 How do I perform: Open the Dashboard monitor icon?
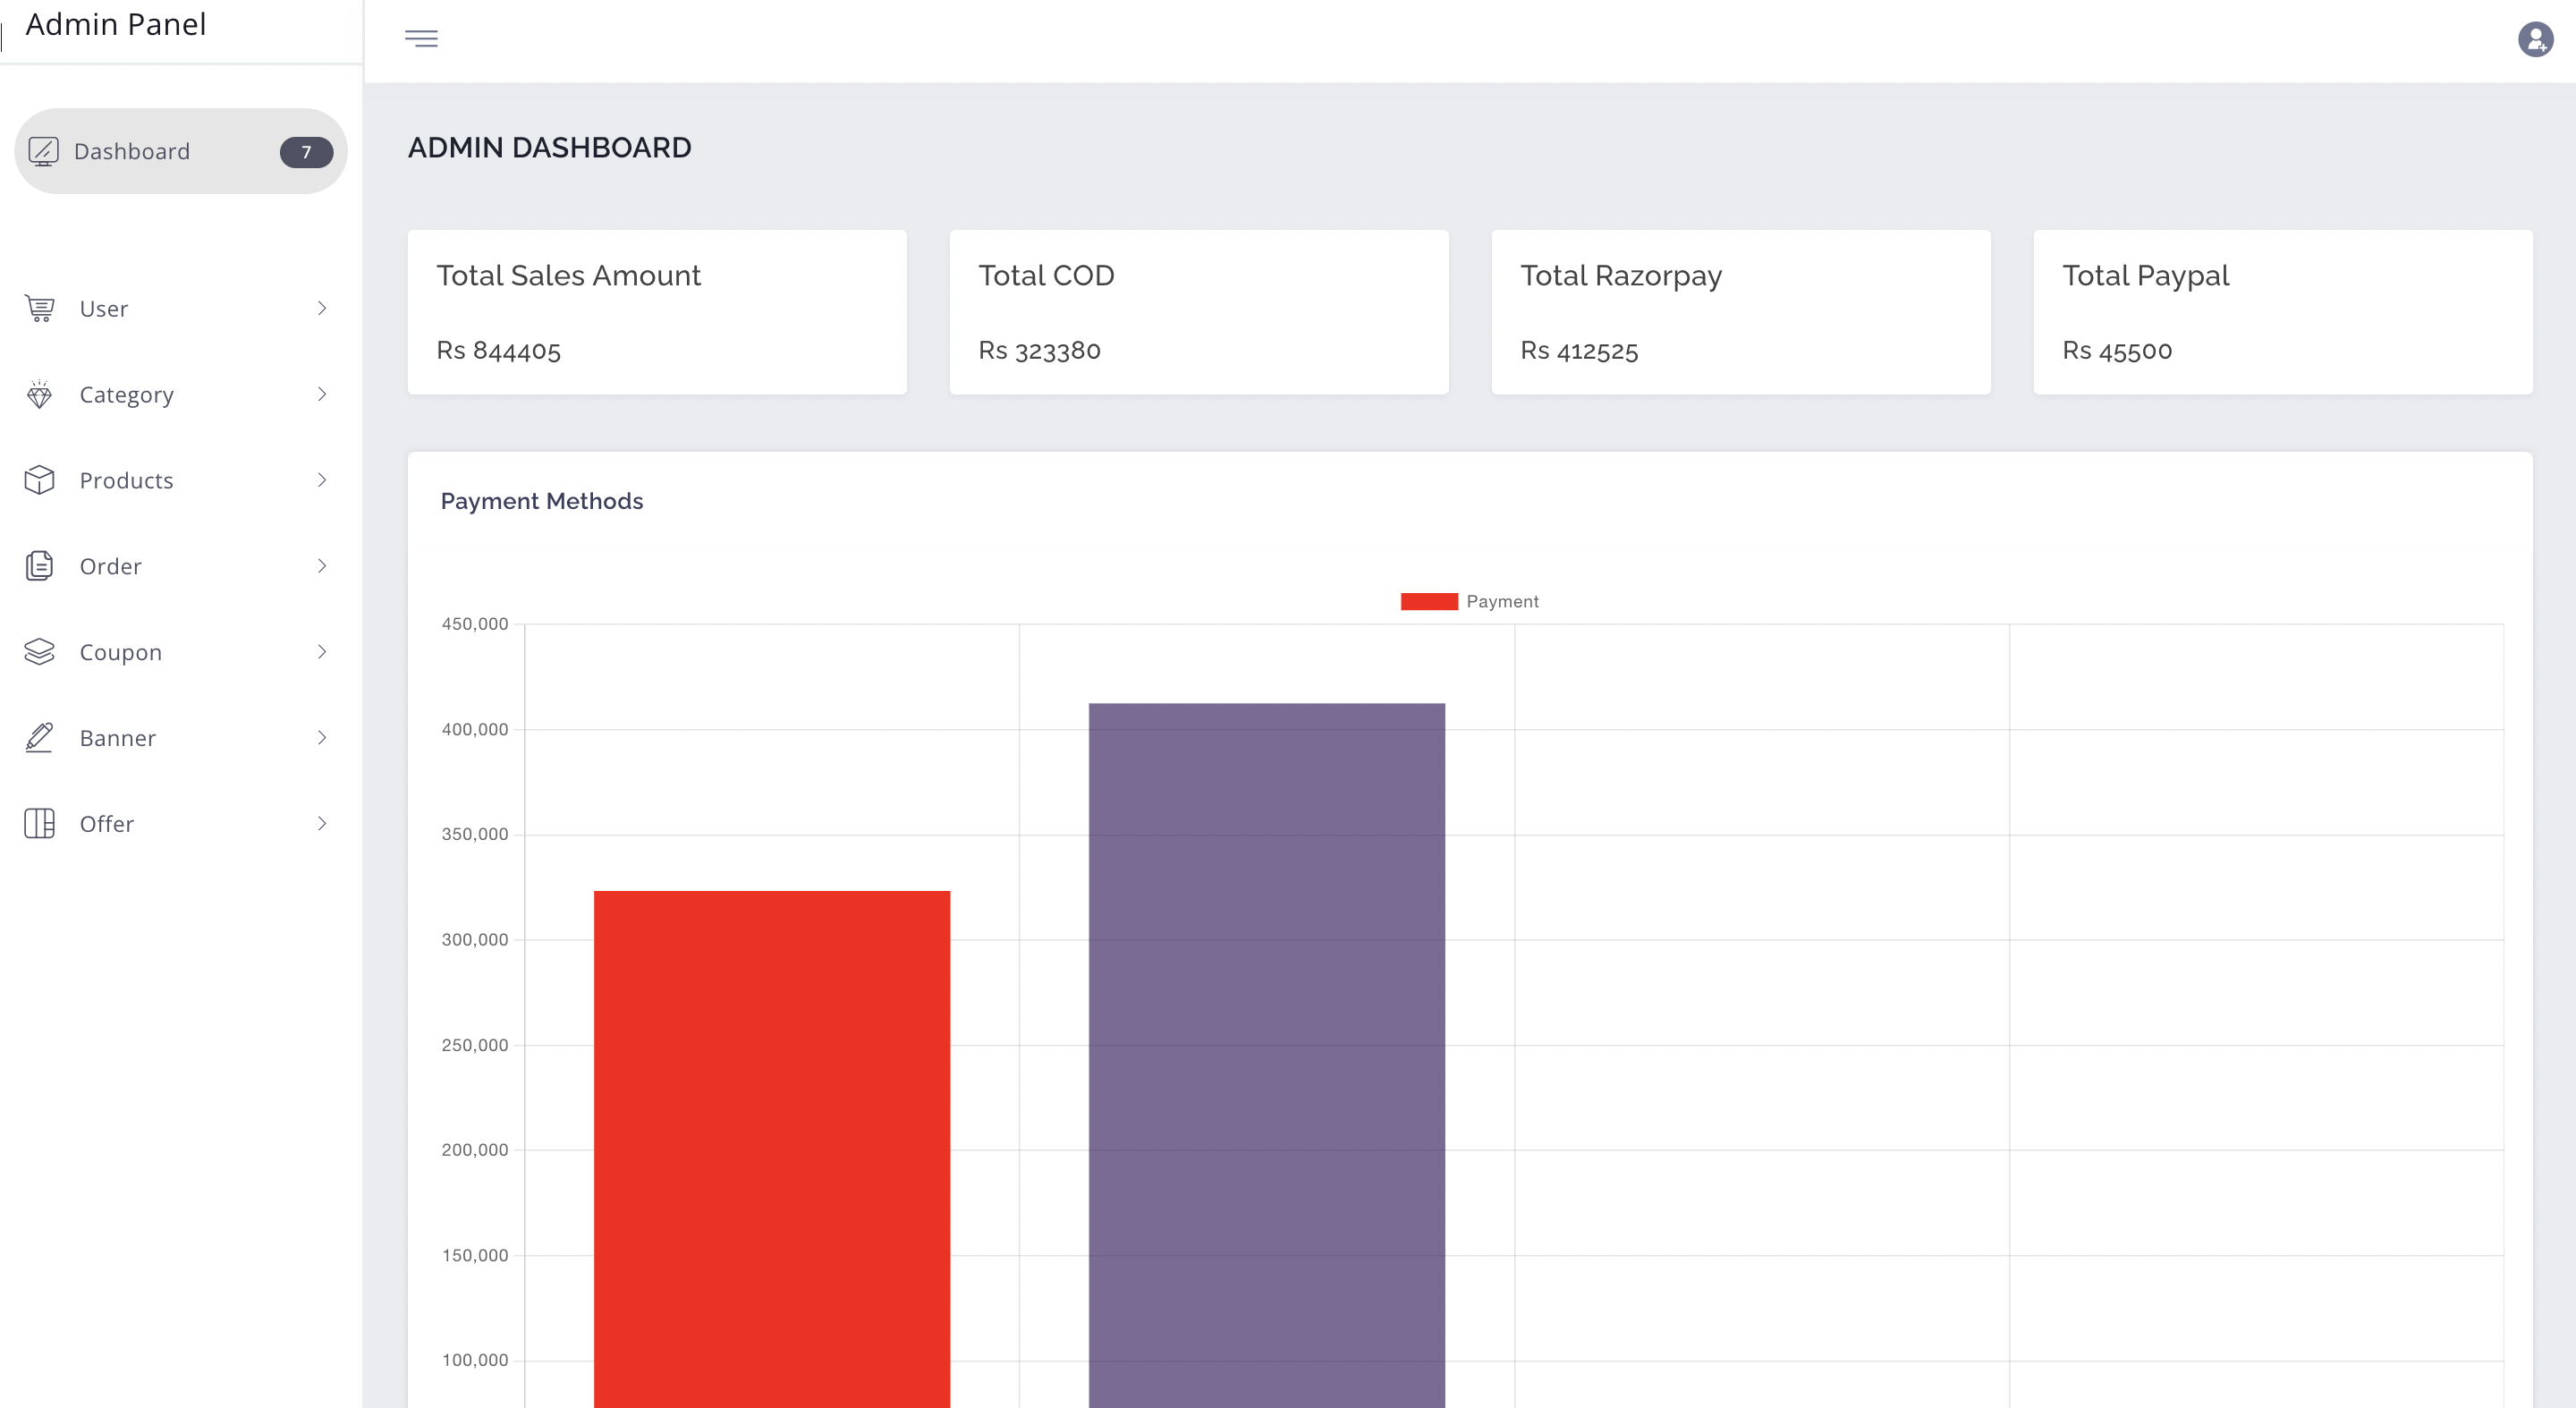pos(44,150)
